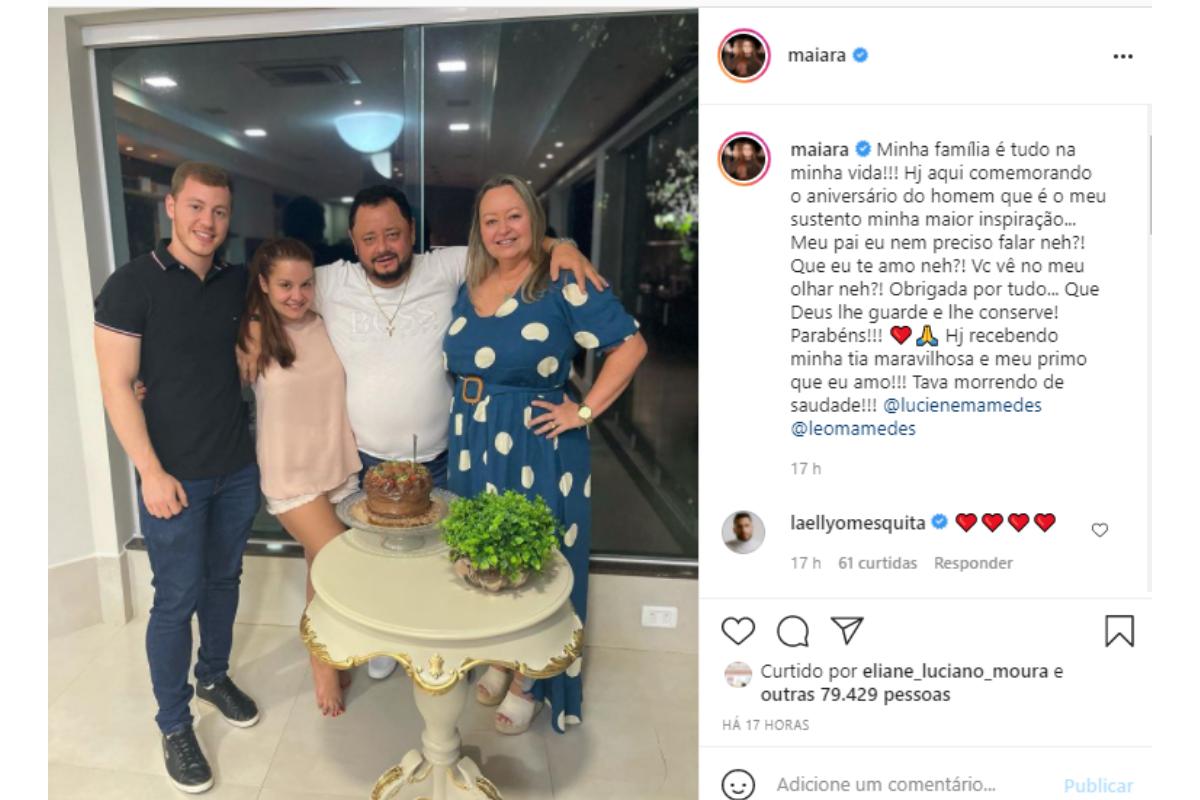Open comments via speech bubble icon
The width and height of the screenshot is (1200, 800).
792,630
